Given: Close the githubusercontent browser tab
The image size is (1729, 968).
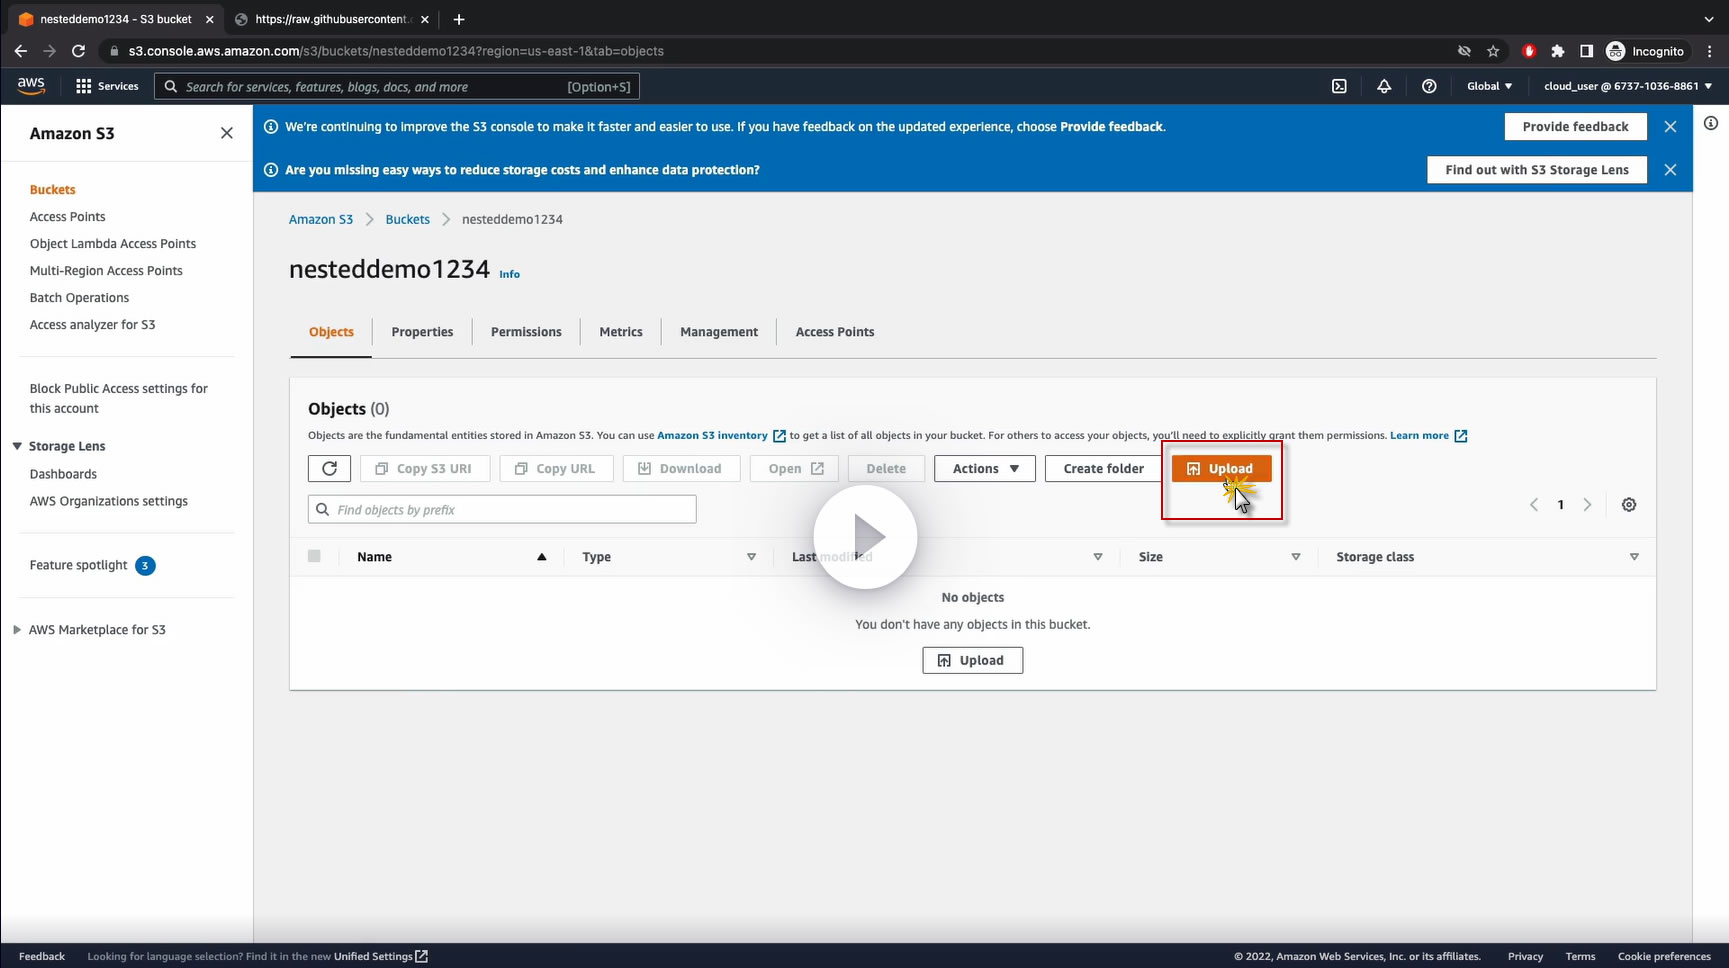Looking at the screenshot, I should coord(425,19).
